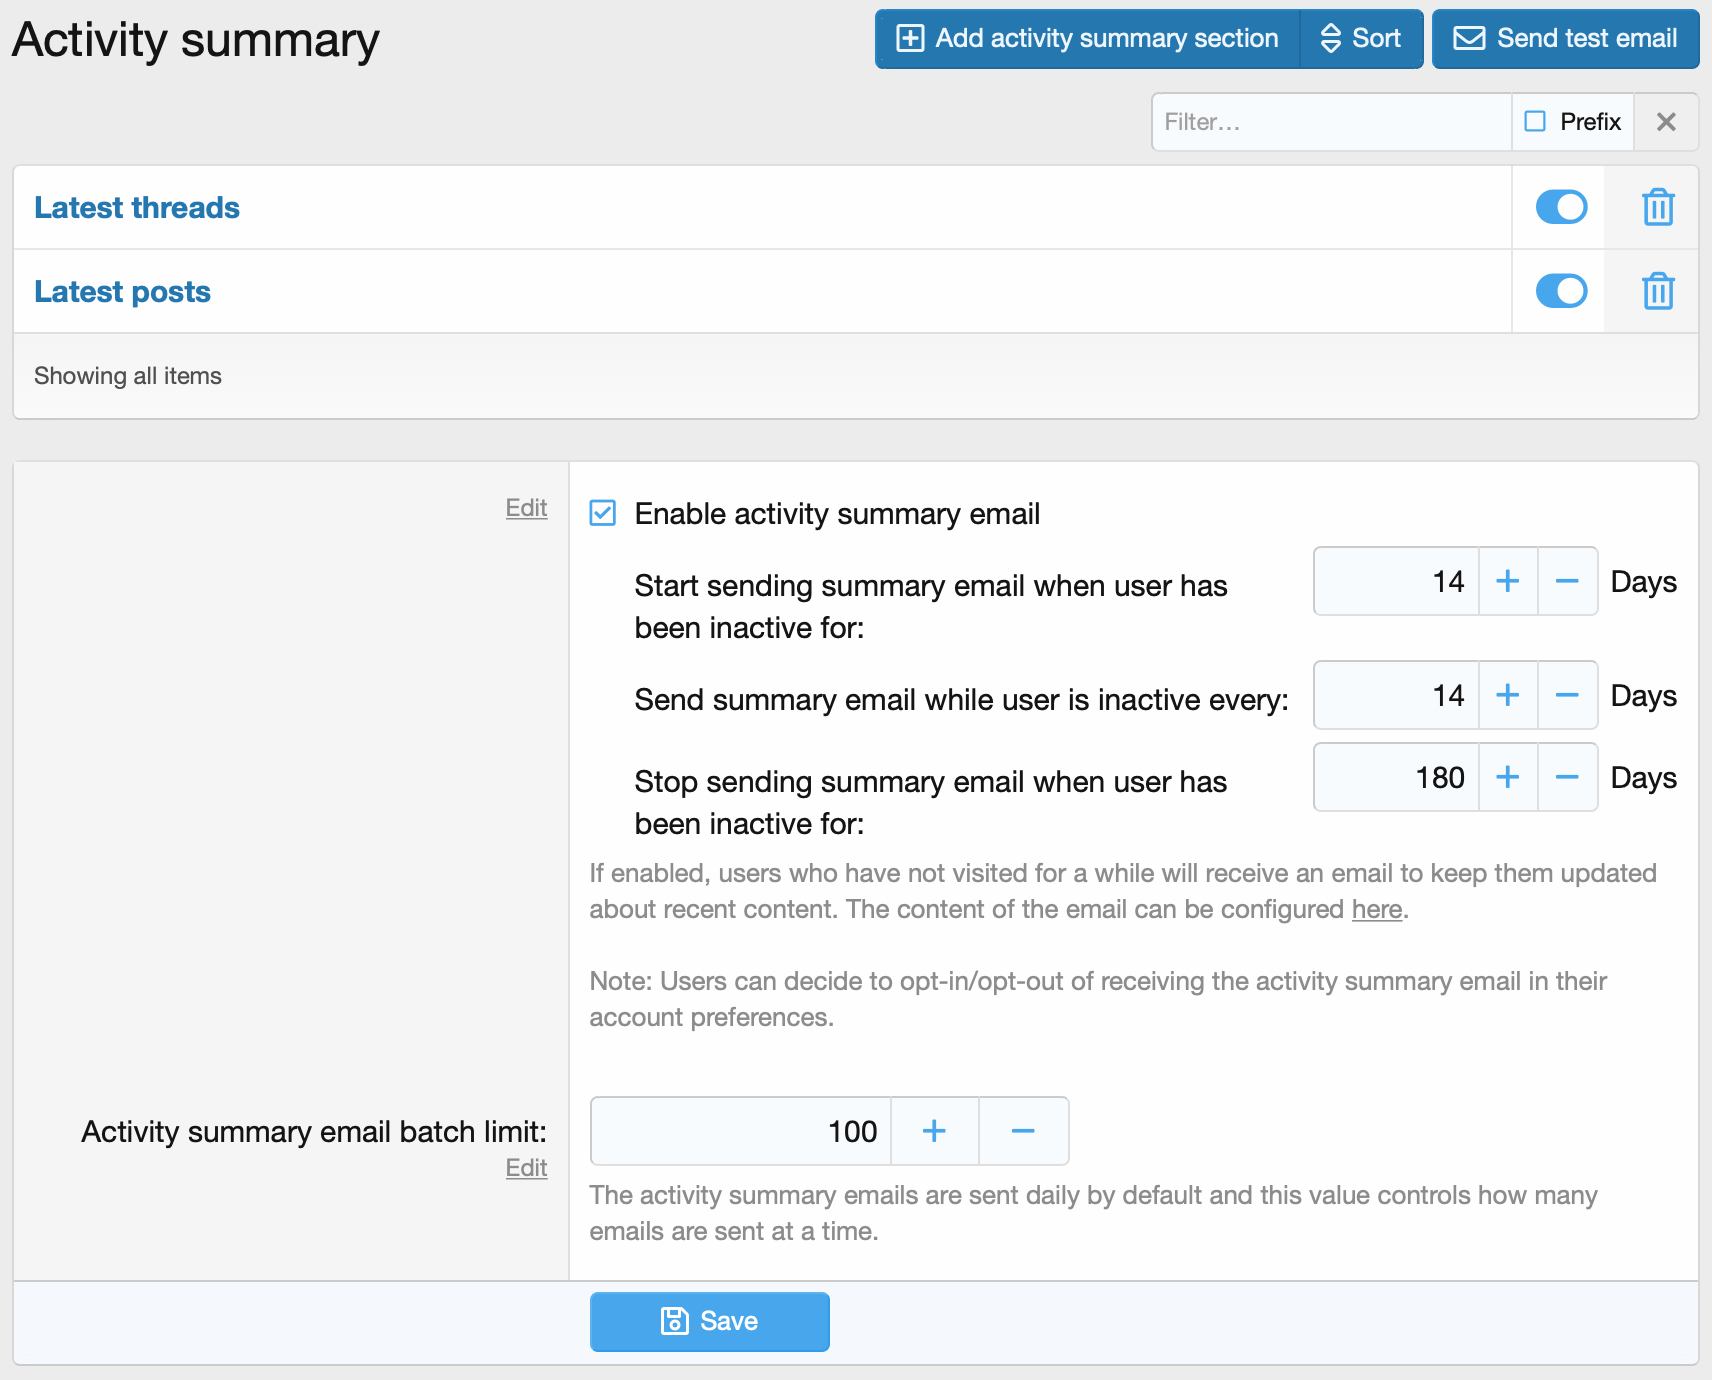This screenshot has width=1712, height=1380.
Task: Send a test email
Action: coord(1565,39)
